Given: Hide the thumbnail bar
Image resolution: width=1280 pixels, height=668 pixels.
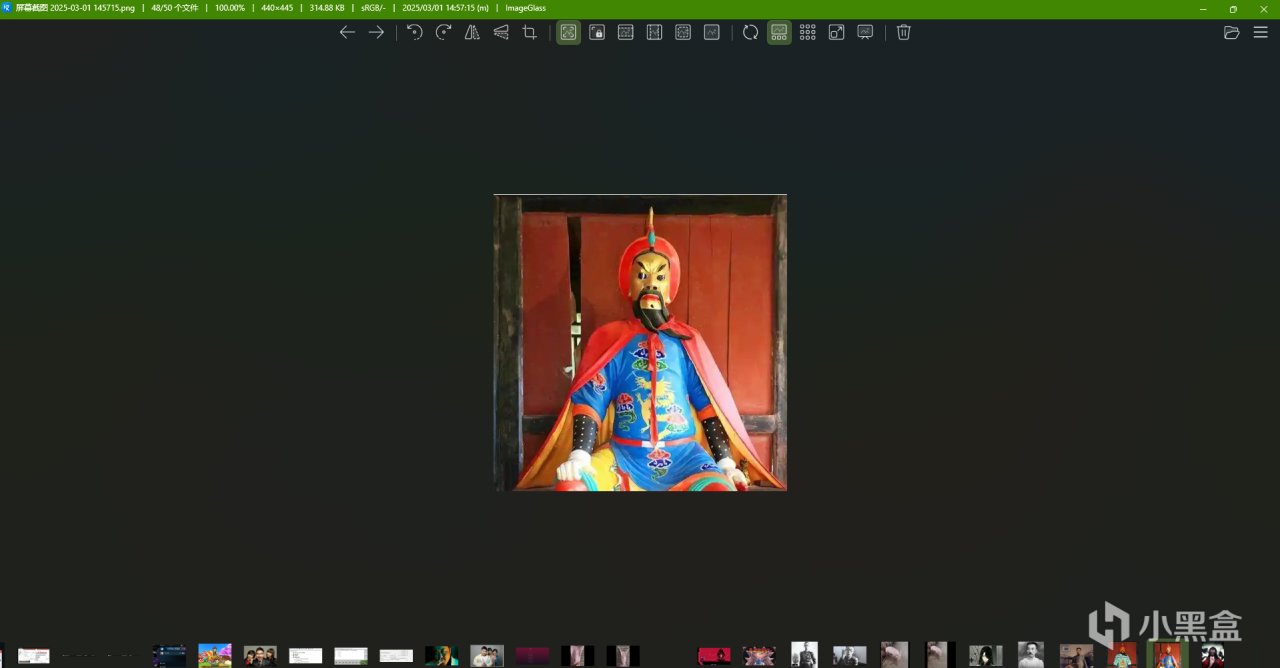Looking at the screenshot, I should [x=779, y=32].
